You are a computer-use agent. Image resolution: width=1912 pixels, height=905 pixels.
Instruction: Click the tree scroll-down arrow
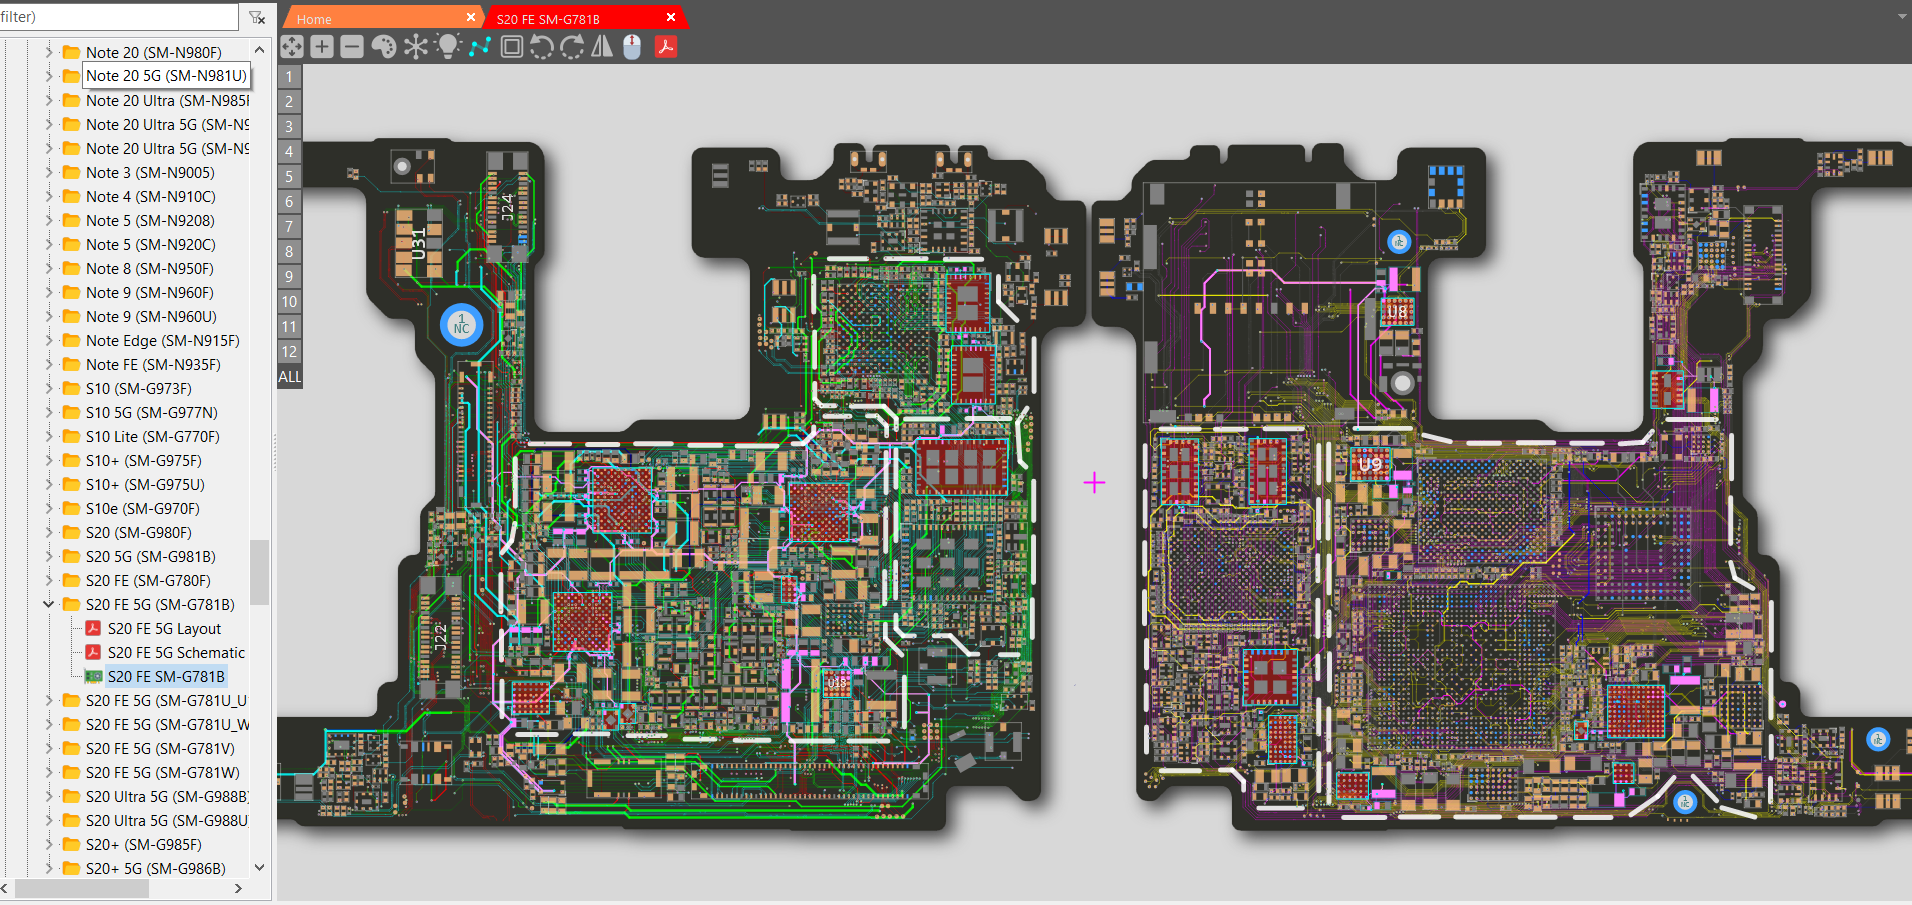click(x=260, y=867)
